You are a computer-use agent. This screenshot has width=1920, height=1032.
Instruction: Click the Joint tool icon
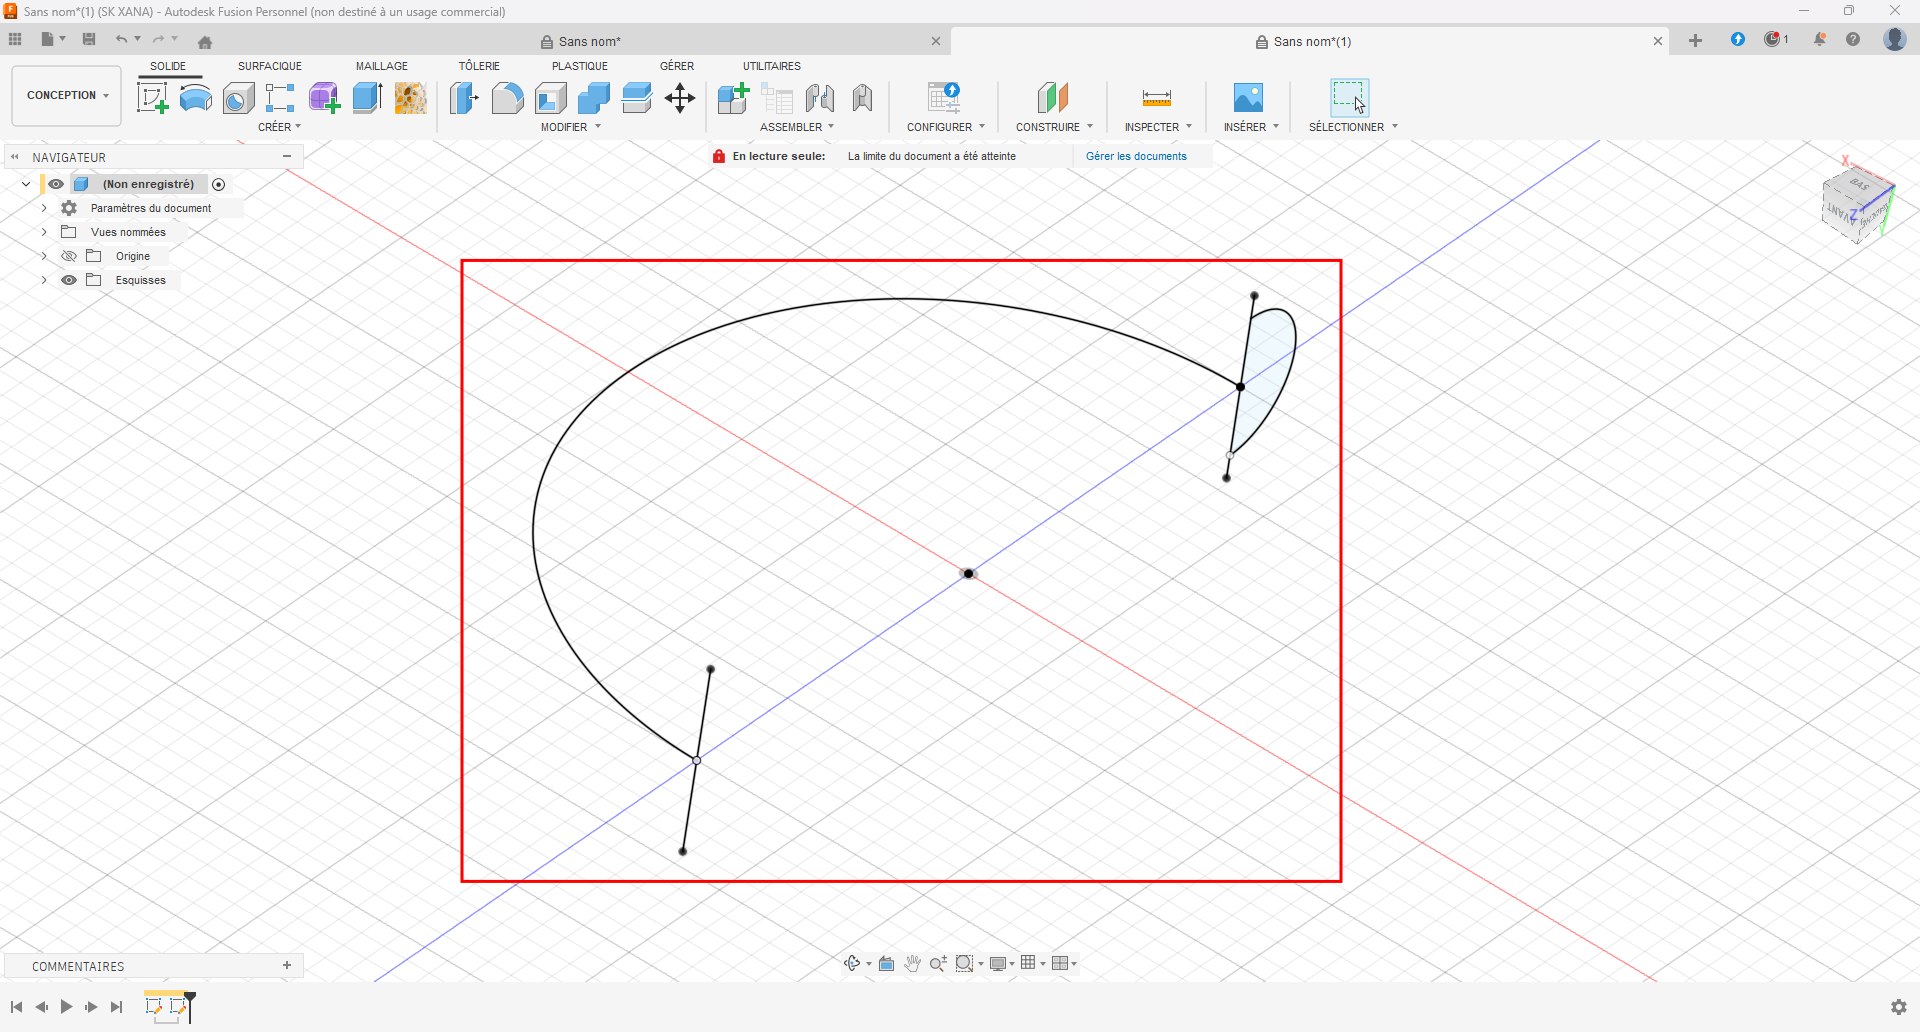[x=820, y=98]
